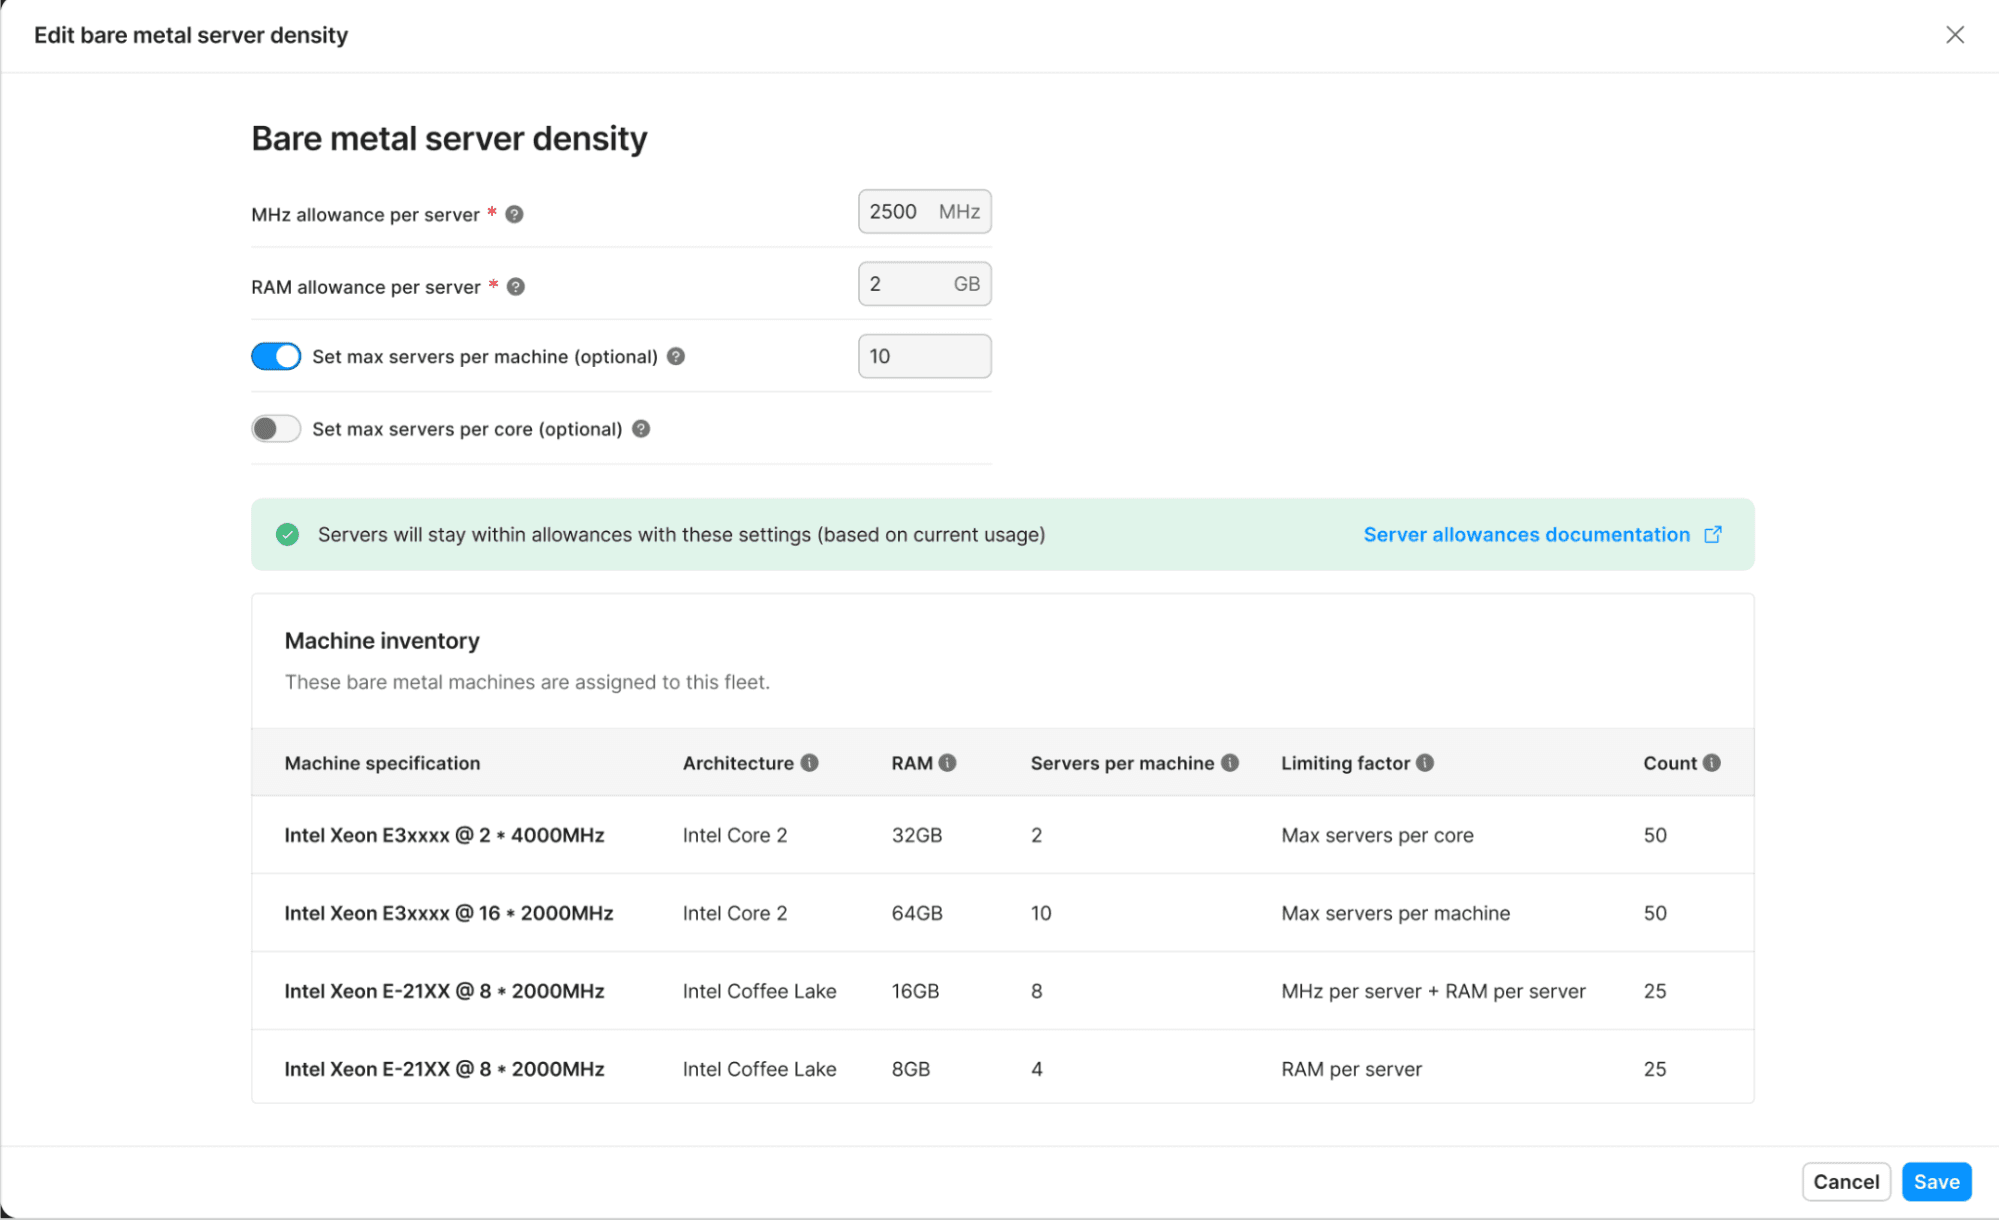Click info icon next to Count header
Image resolution: width=1999 pixels, height=1221 pixels.
coord(1712,763)
